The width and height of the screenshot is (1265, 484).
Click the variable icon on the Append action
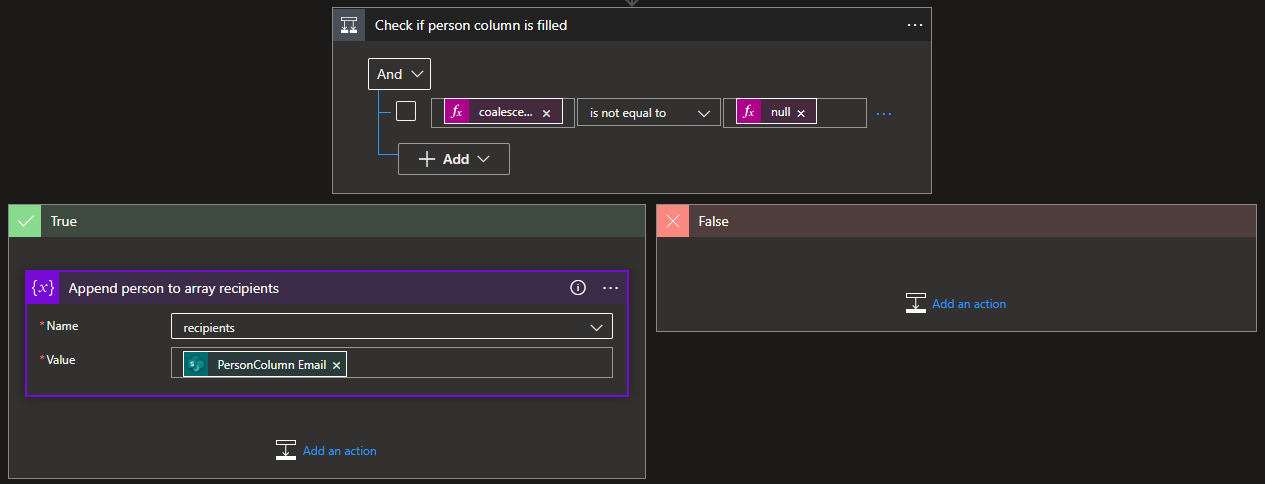pos(43,288)
